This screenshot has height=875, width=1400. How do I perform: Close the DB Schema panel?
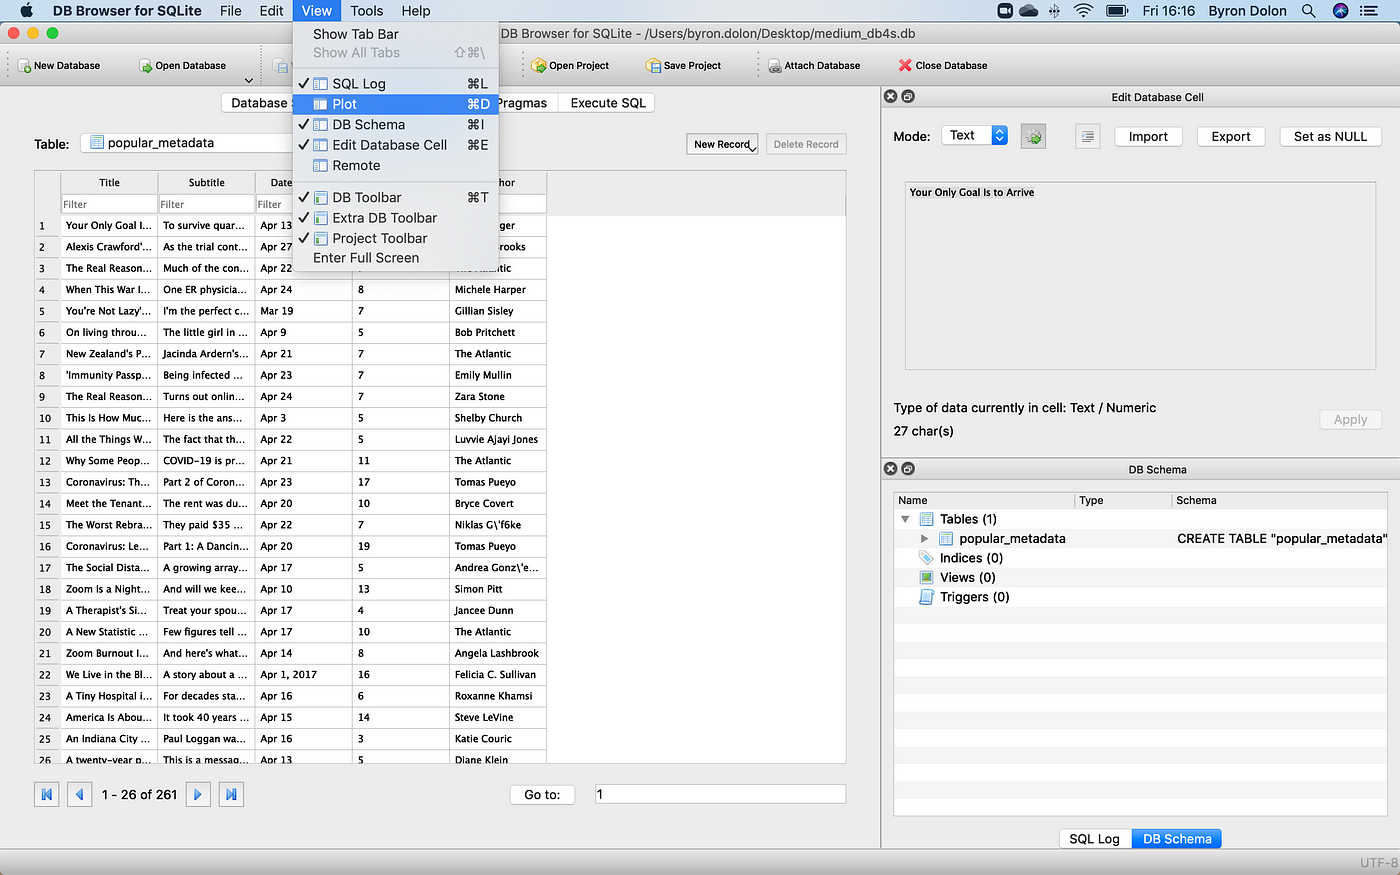pos(891,469)
